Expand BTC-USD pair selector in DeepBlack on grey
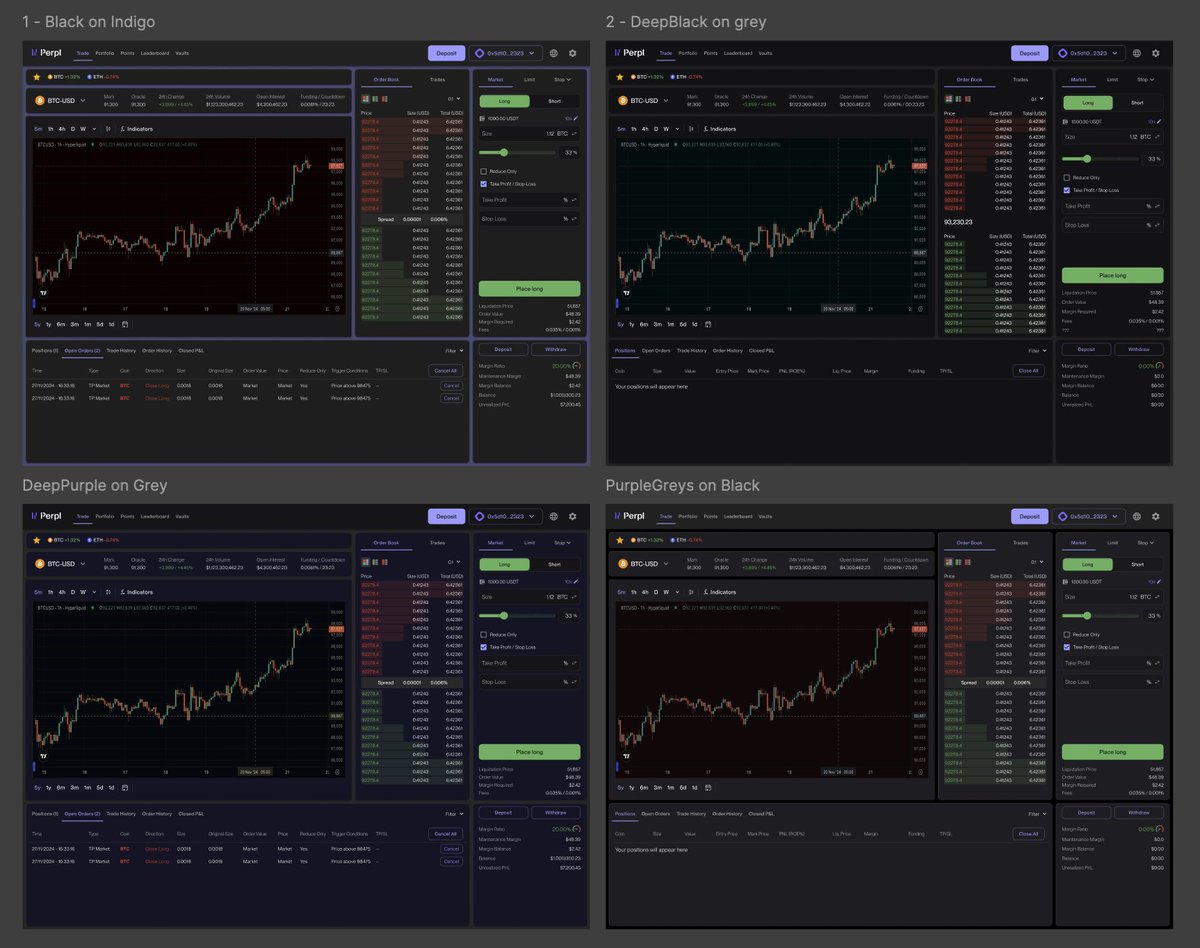This screenshot has width=1200, height=948. coord(643,101)
